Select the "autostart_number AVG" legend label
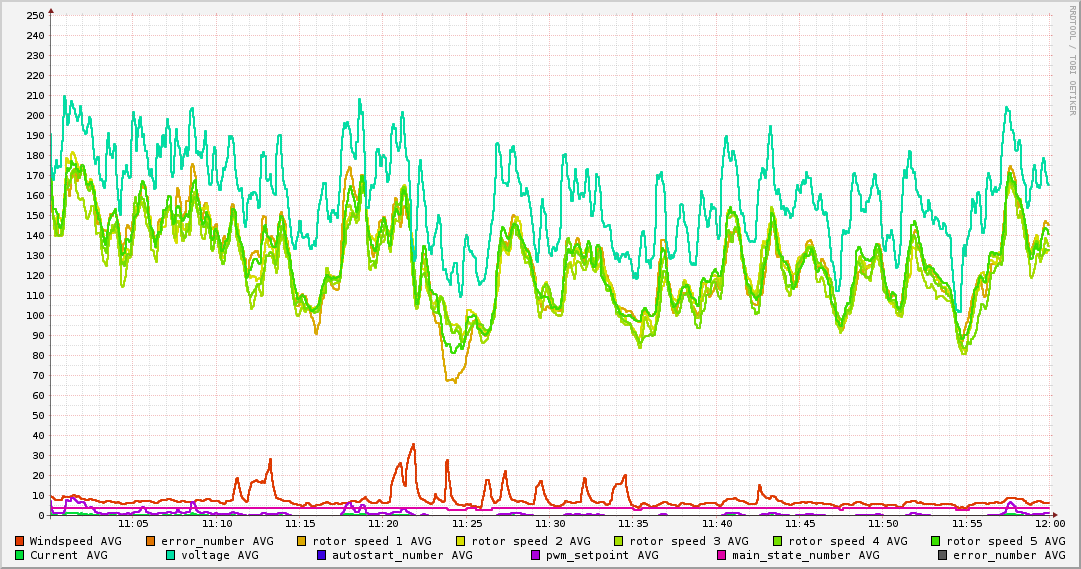1081x569 pixels. pos(402,555)
